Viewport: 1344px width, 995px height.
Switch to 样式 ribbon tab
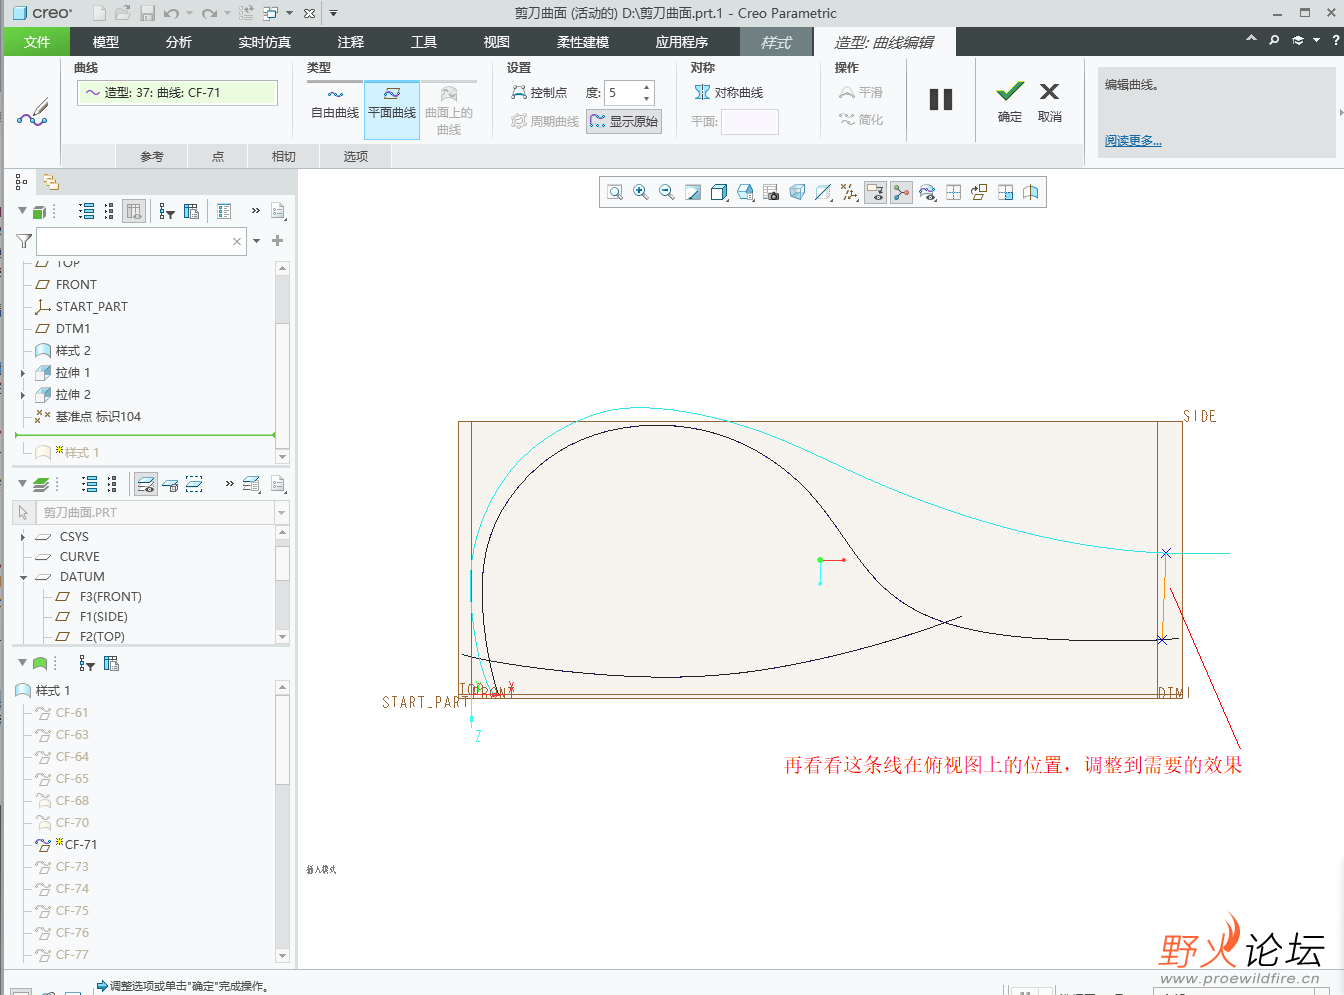(x=776, y=42)
